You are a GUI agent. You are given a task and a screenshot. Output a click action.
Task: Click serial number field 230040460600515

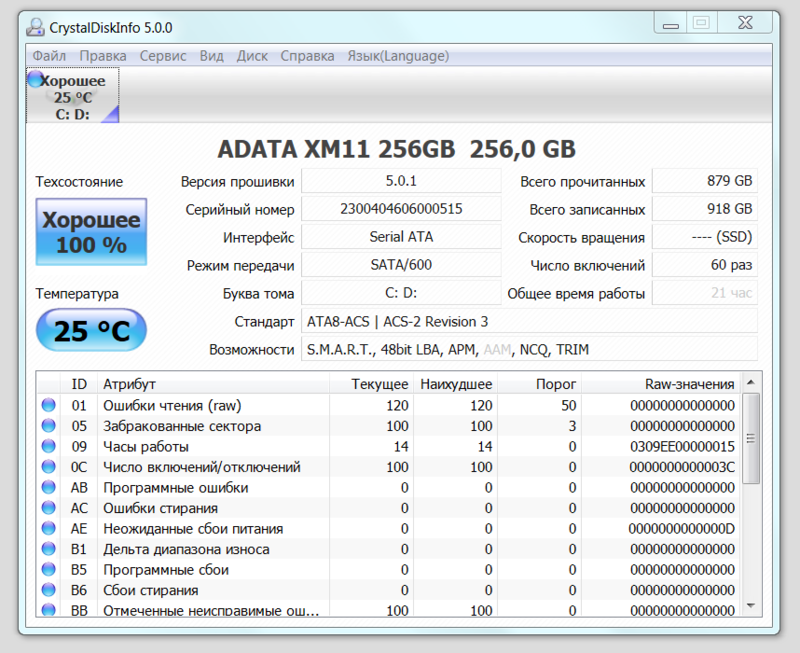point(401,209)
